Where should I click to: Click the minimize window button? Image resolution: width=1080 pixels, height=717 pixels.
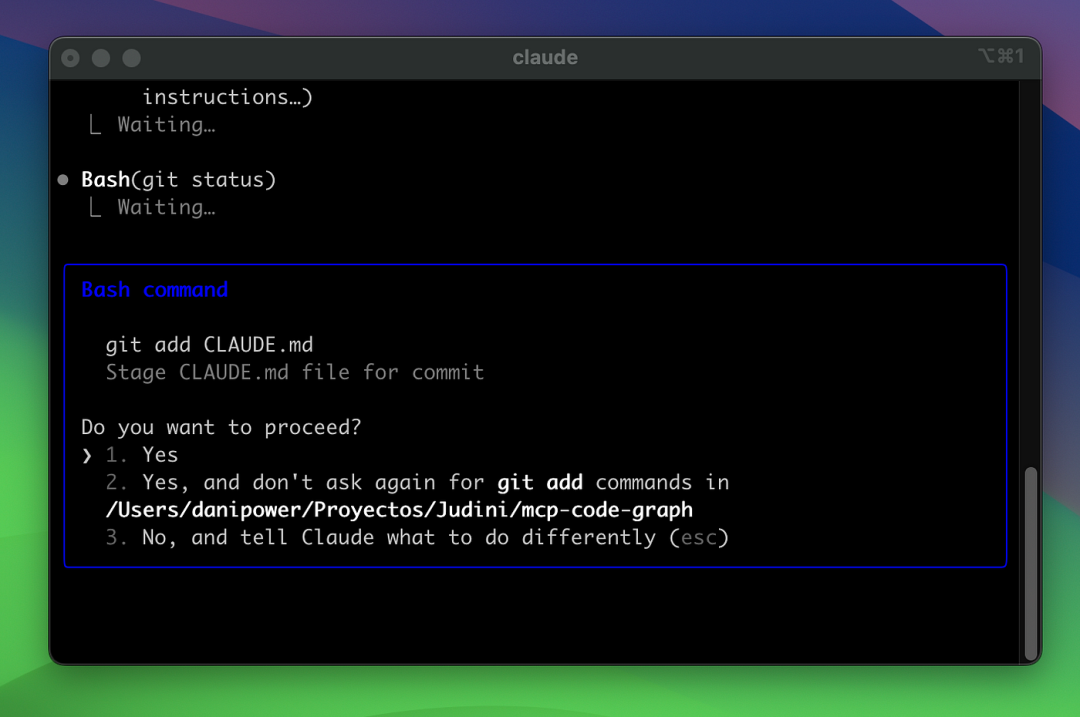click(101, 59)
